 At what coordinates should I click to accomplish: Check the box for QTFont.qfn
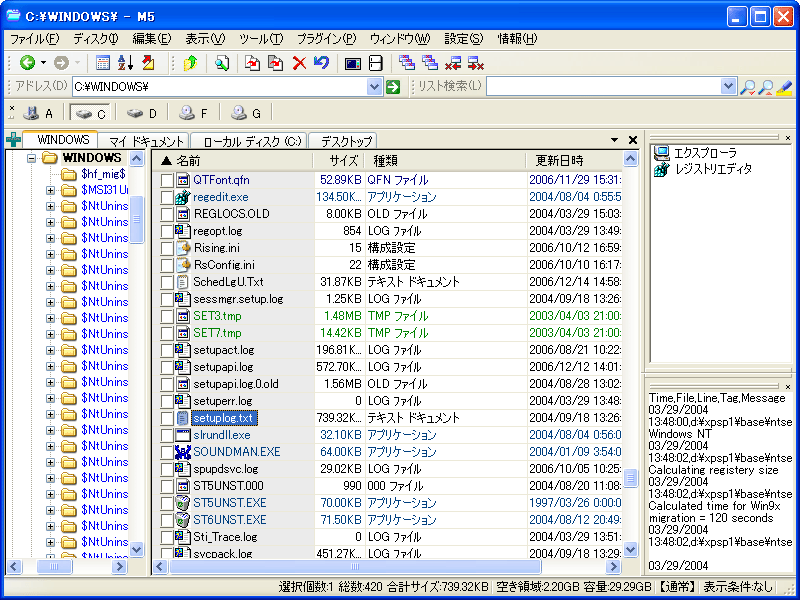coord(167,180)
